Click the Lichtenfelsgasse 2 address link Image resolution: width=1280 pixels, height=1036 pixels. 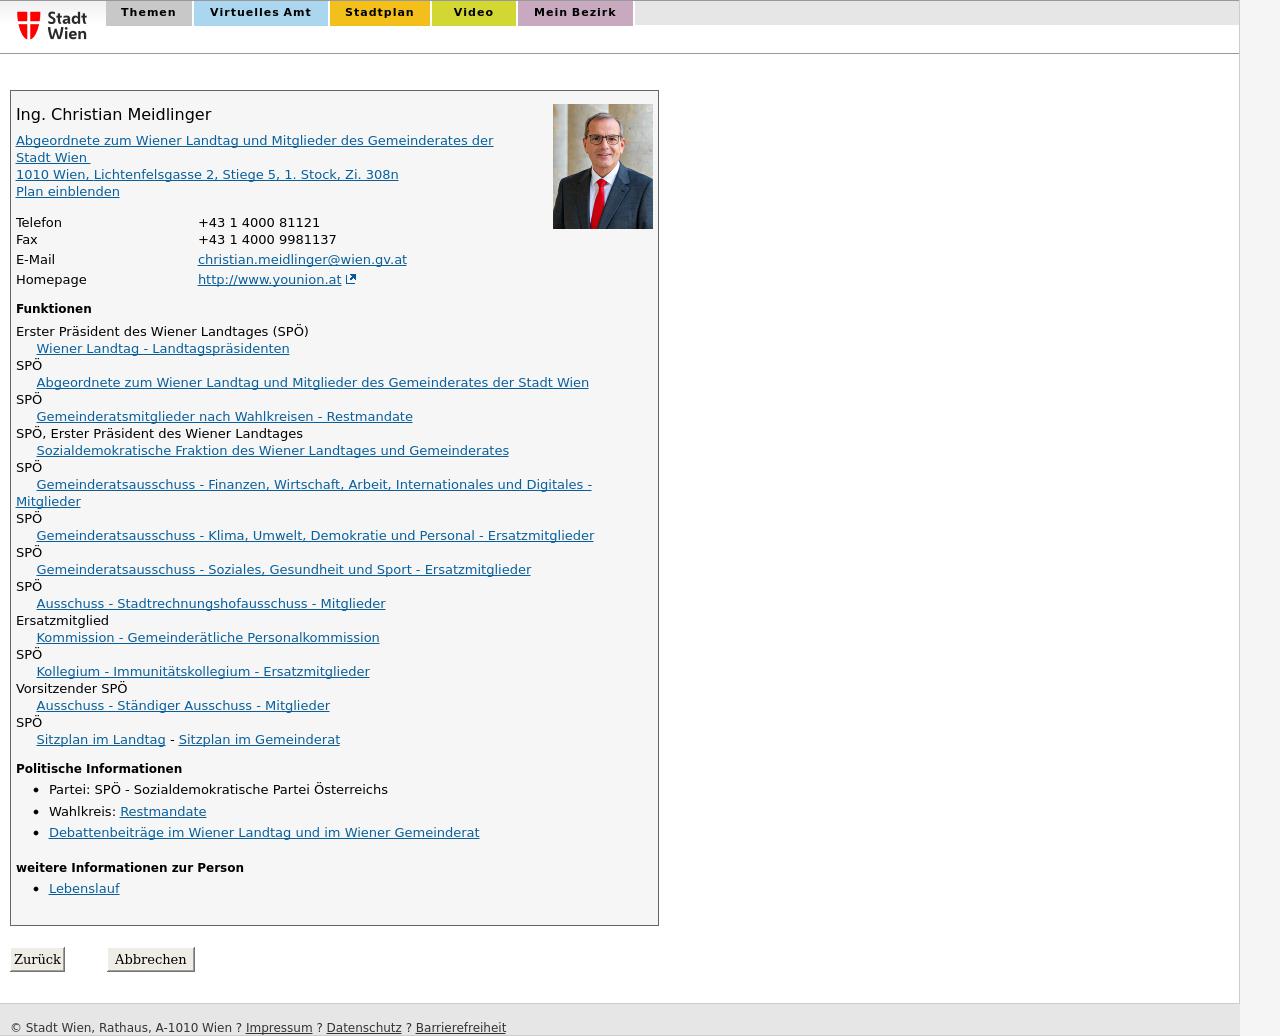pos(207,175)
